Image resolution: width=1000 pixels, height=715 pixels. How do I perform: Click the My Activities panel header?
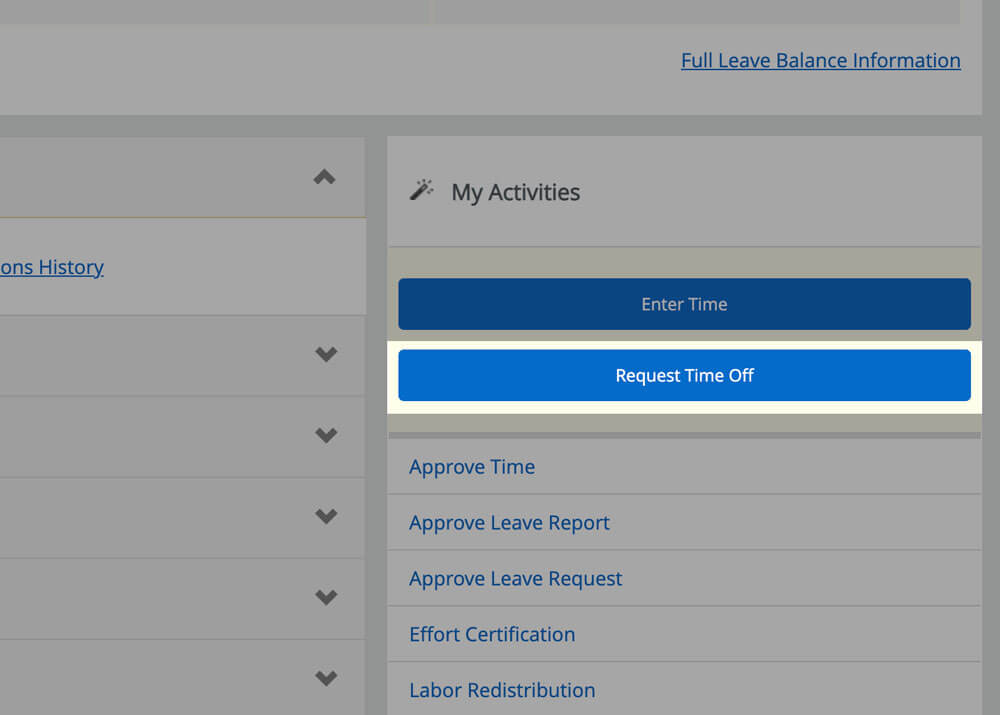coord(684,190)
